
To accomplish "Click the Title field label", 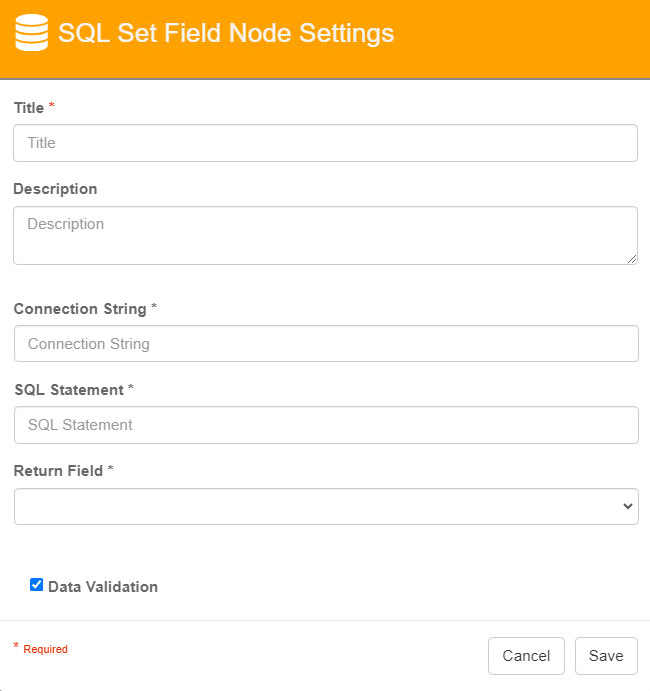I will click(29, 108).
